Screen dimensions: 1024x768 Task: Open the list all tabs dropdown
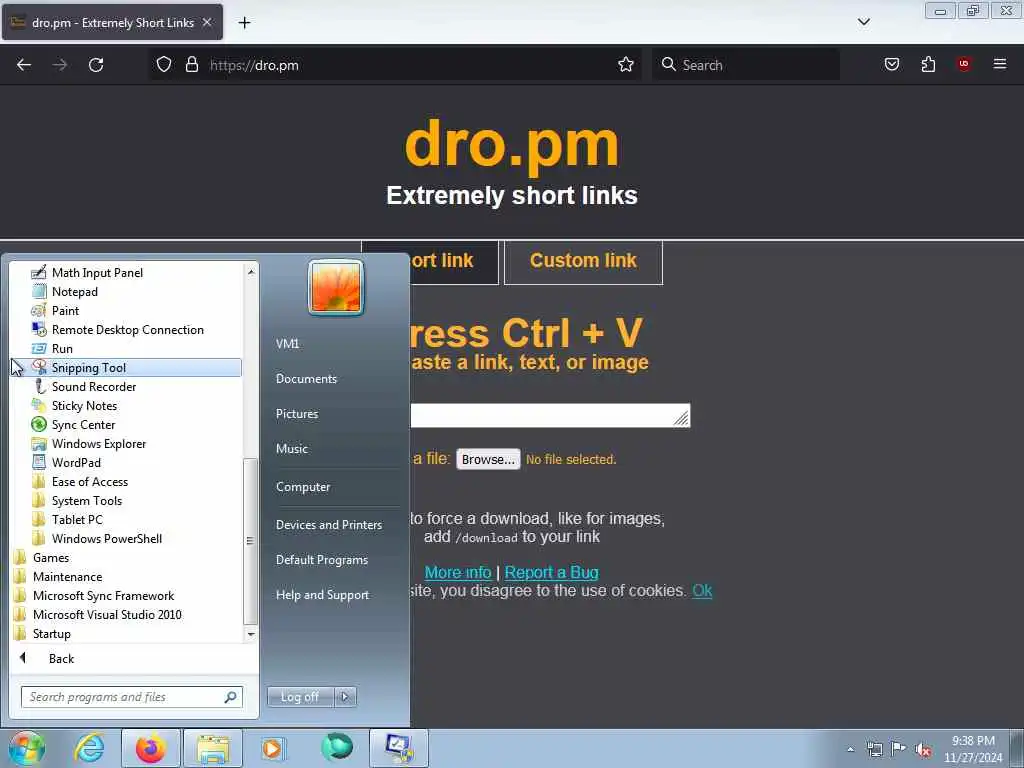coord(863,22)
